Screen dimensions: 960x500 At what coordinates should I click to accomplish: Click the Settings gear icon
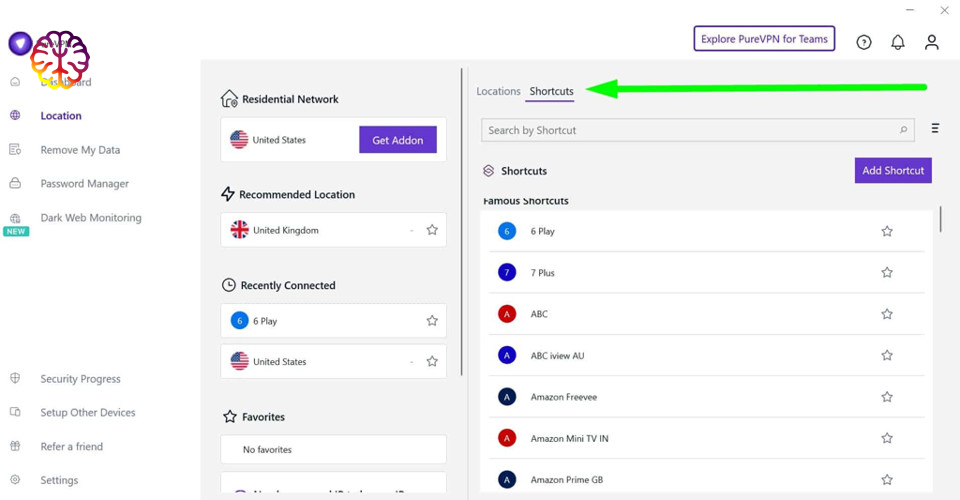[15, 480]
